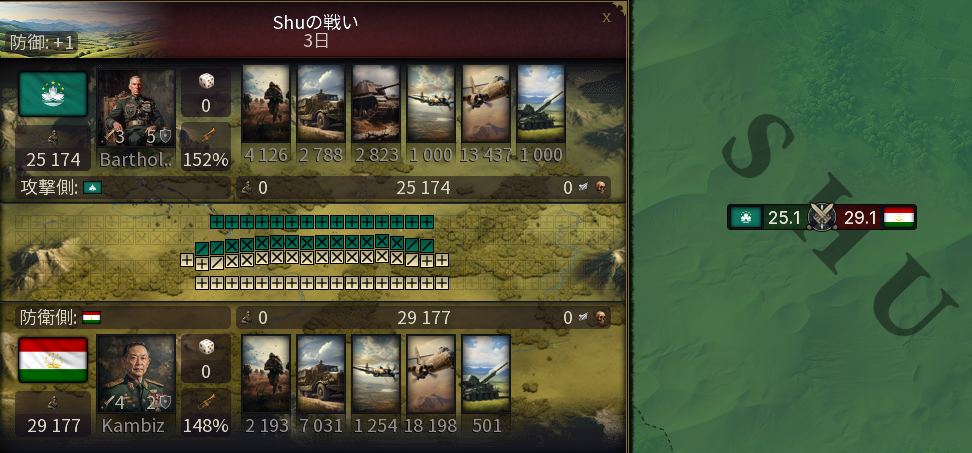The width and height of the screenshot is (972, 453).
Task: Click attacker's skull casualties icon
Action: pyautogui.click(x=600, y=188)
